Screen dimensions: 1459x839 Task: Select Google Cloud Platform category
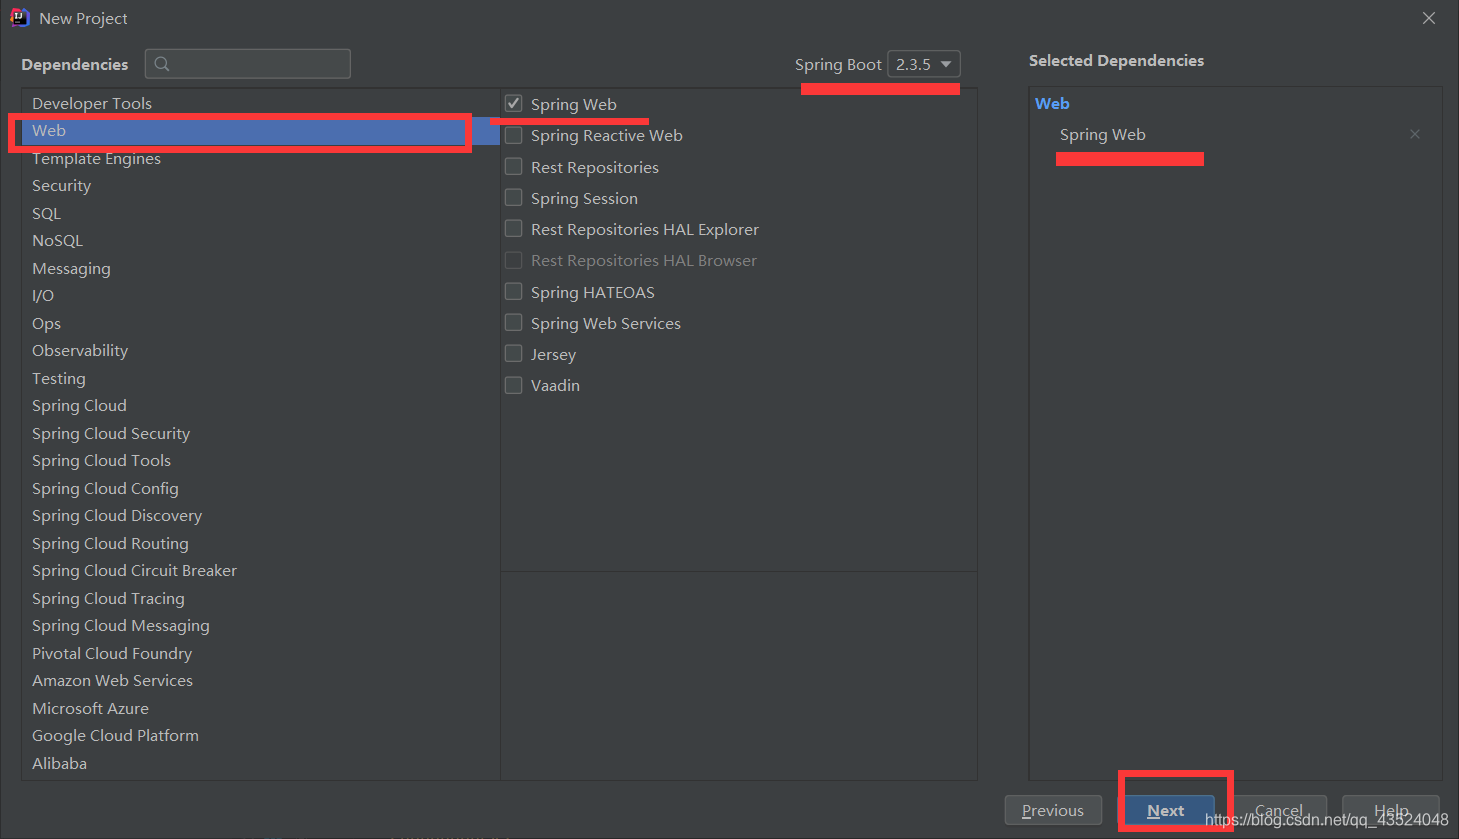click(261, 736)
